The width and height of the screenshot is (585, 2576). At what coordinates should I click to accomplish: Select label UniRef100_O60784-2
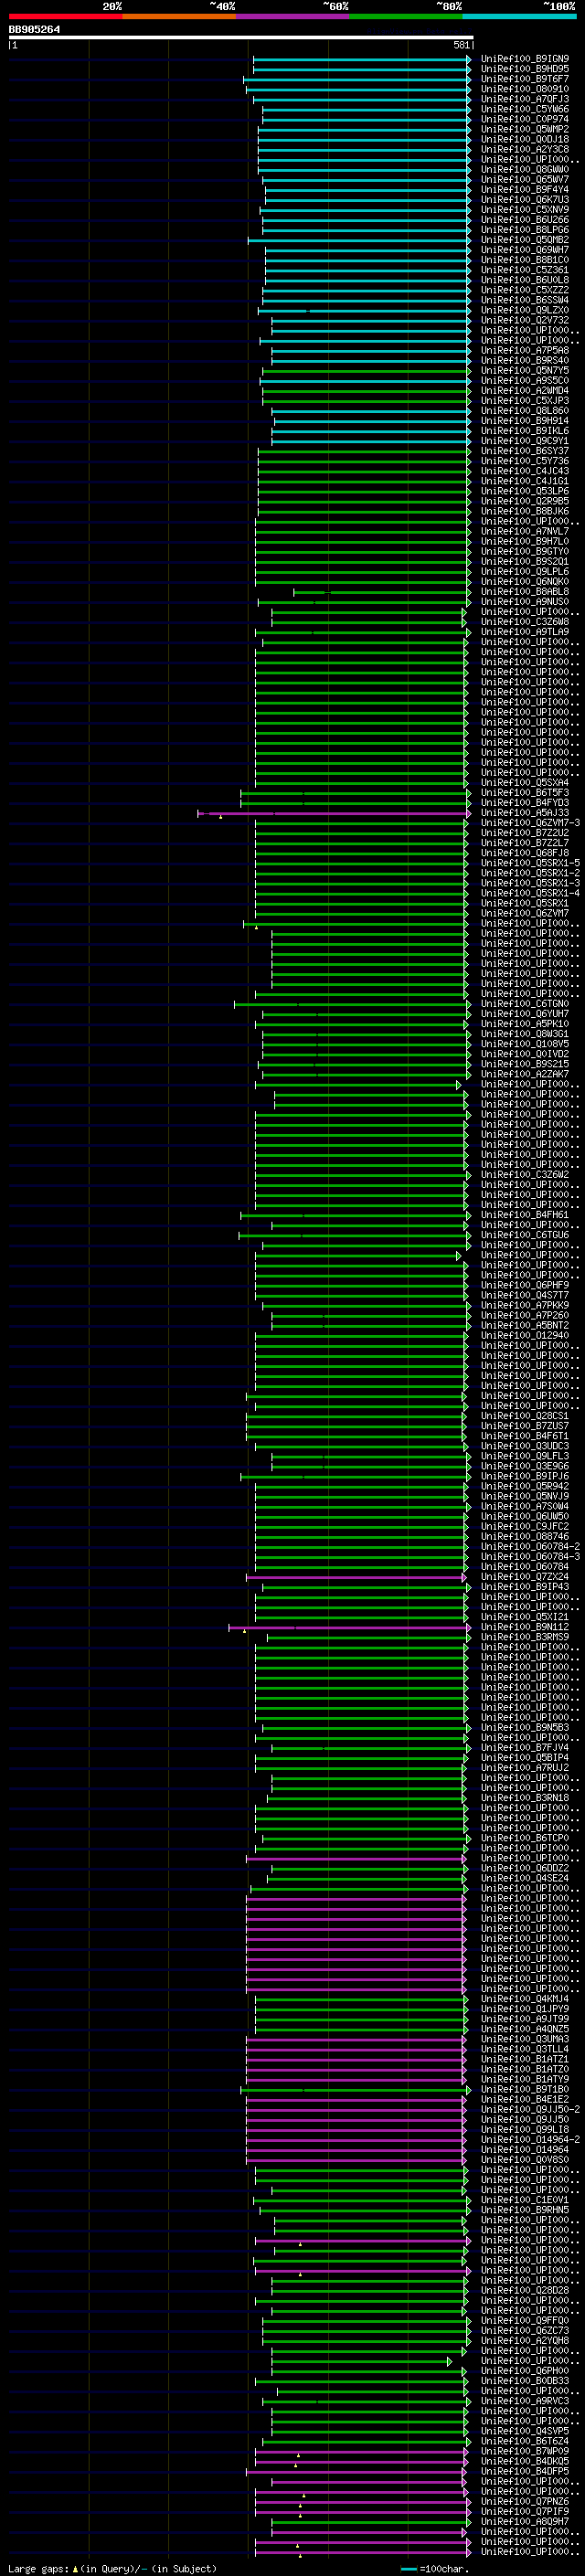(x=530, y=1547)
